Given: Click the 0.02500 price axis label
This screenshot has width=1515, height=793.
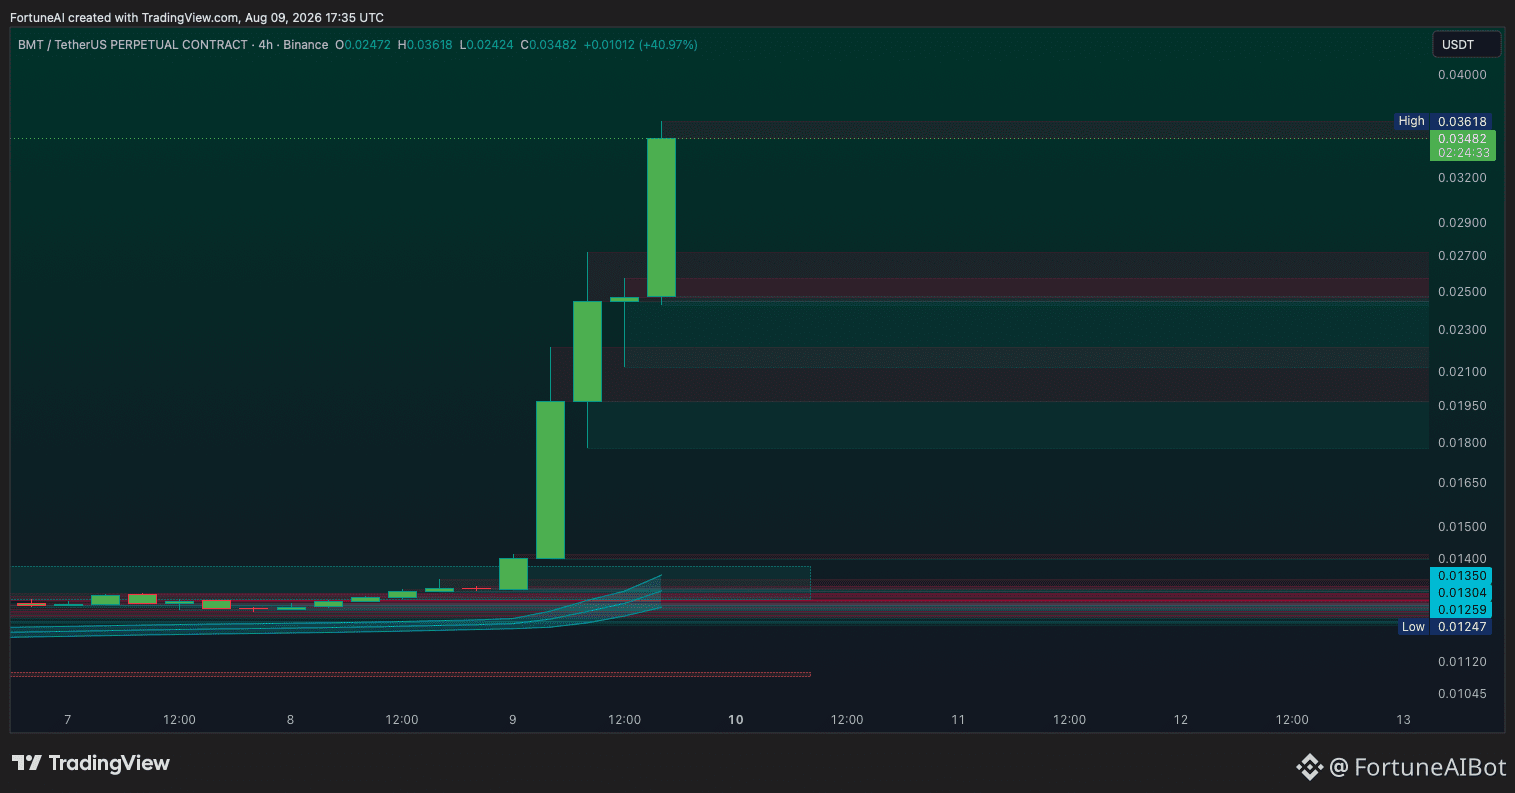Looking at the screenshot, I should pyautogui.click(x=1462, y=292).
